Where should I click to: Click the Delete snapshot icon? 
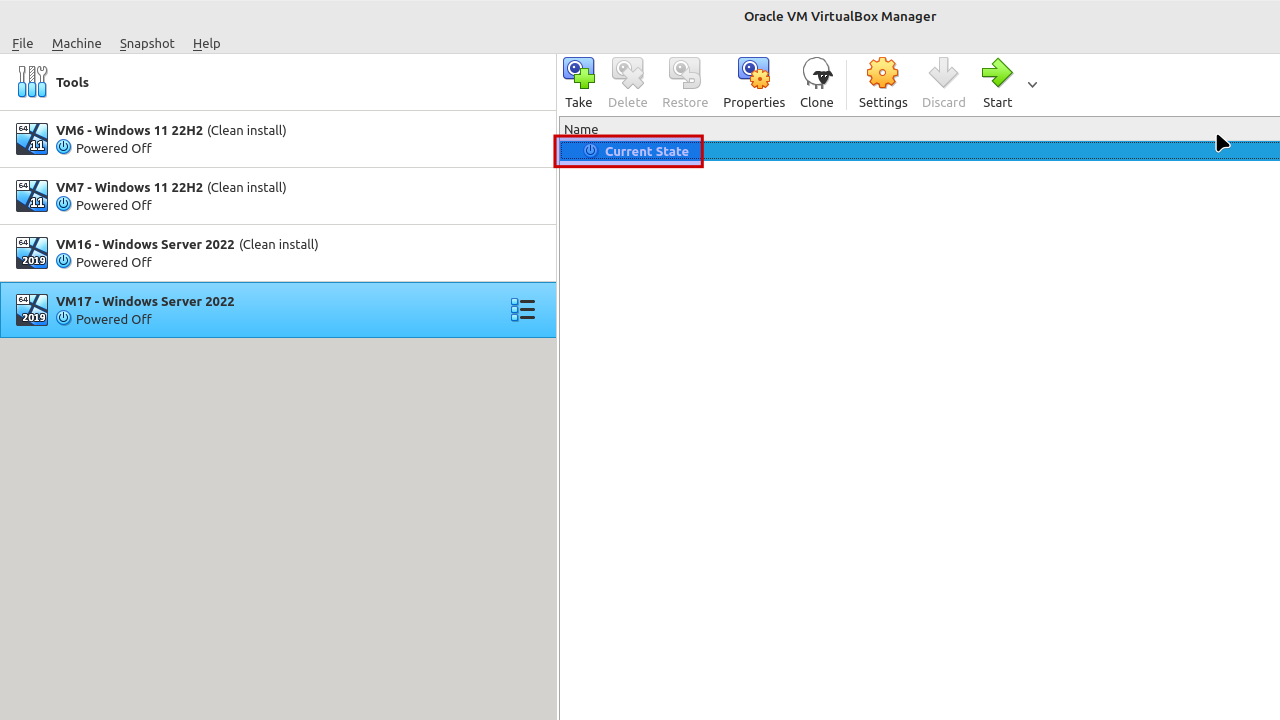(628, 73)
